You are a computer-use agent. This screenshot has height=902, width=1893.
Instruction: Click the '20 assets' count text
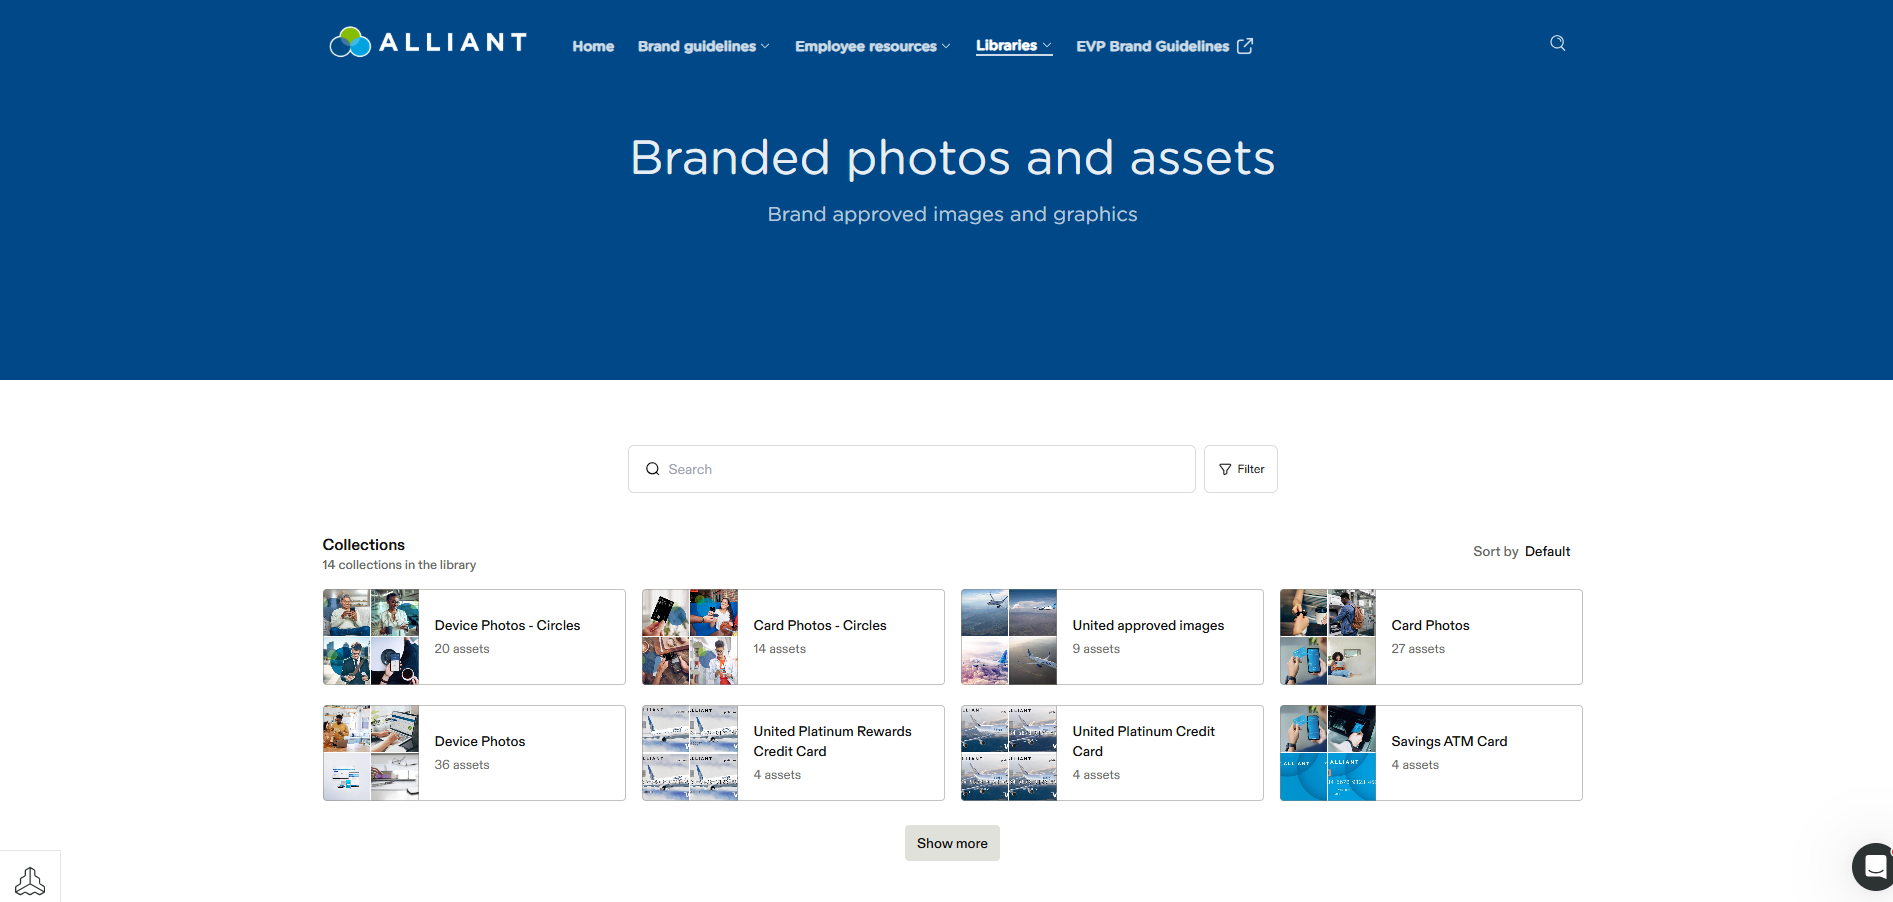coord(462,649)
